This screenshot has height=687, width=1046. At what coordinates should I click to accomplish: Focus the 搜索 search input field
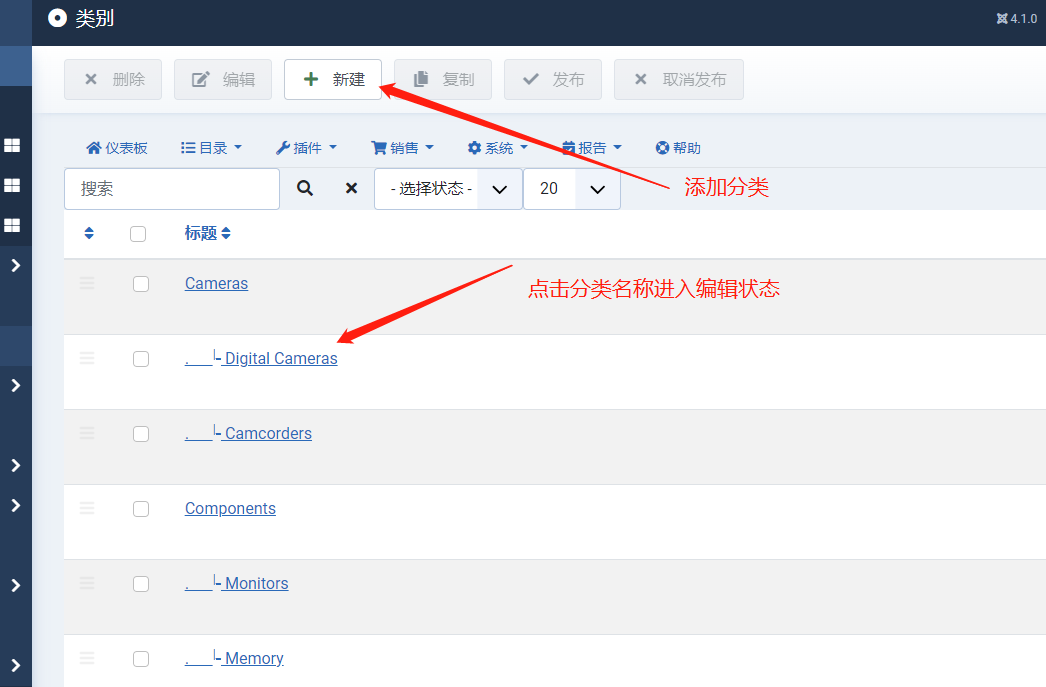tap(172, 189)
